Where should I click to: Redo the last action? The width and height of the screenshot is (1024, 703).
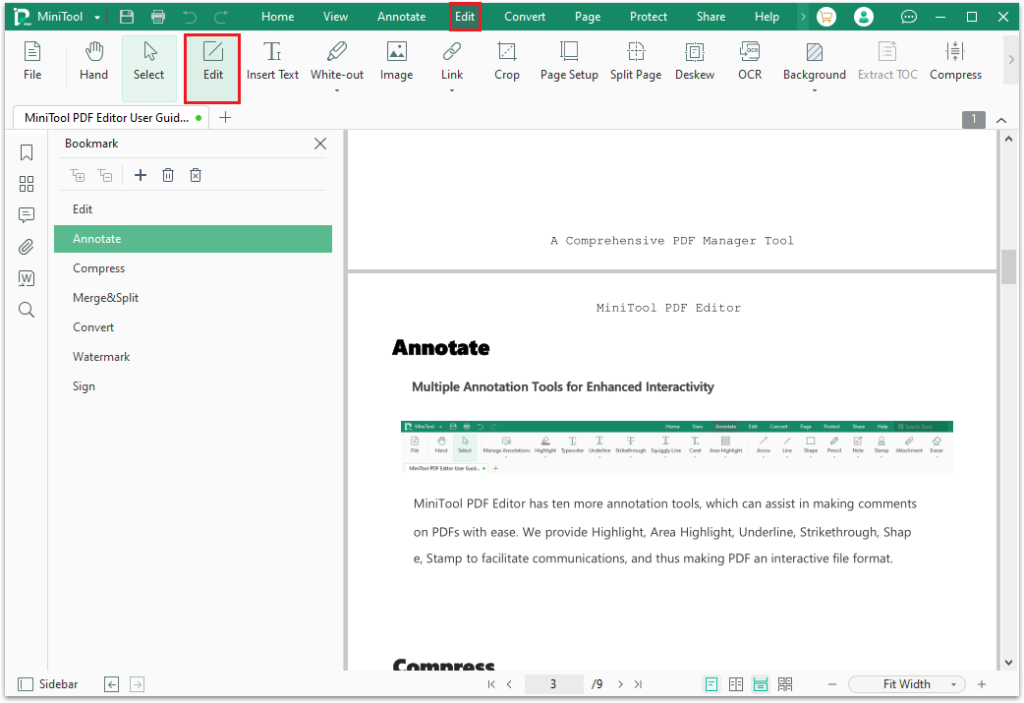click(221, 17)
